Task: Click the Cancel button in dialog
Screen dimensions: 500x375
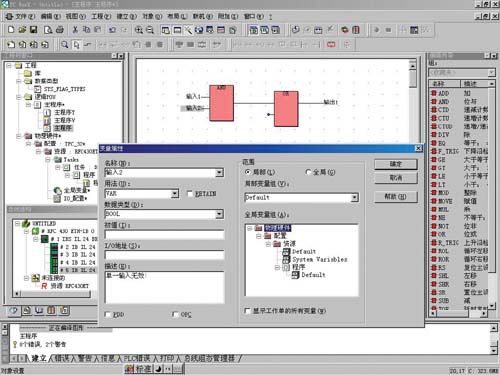Action: point(396,178)
